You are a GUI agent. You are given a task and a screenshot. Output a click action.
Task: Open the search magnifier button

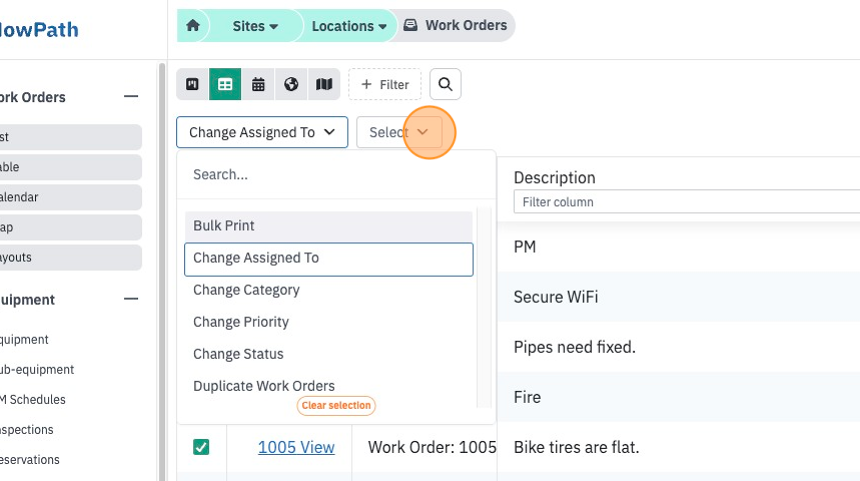[x=445, y=84]
